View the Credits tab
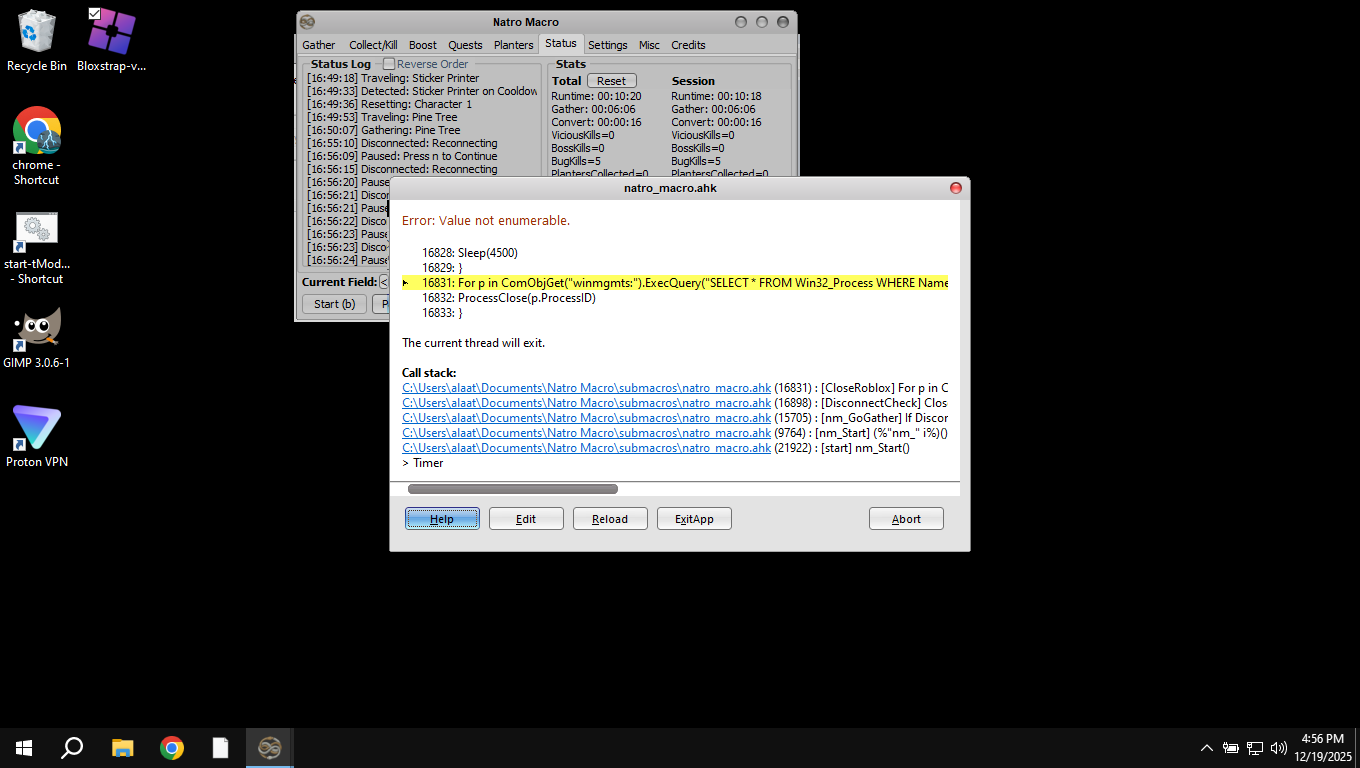The height and width of the screenshot is (768, 1360). click(688, 45)
